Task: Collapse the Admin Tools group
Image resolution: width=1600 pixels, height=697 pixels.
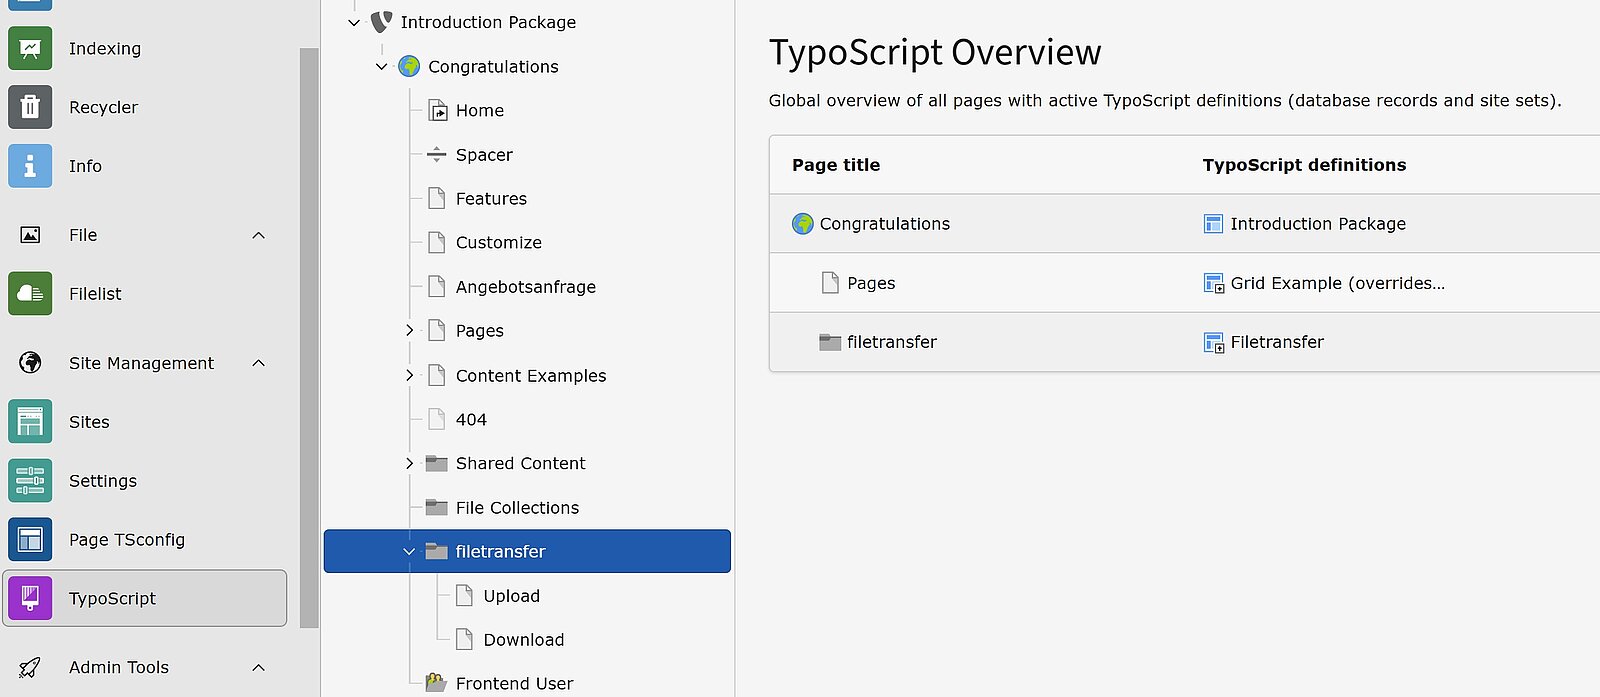Action: 259,667
